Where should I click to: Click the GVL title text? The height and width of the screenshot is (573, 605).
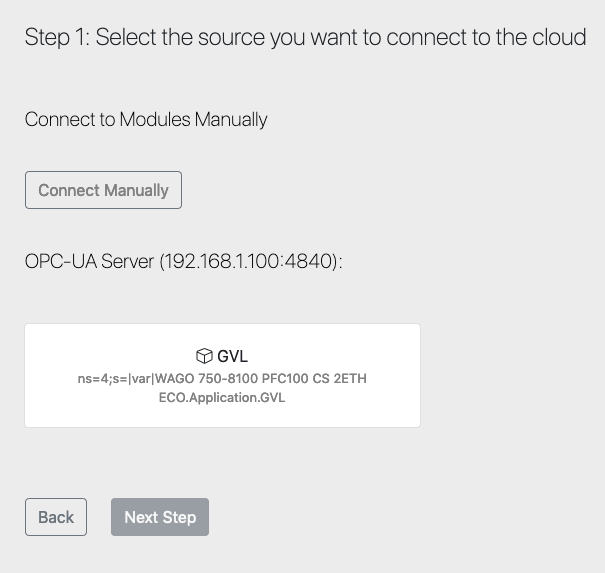click(x=232, y=356)
